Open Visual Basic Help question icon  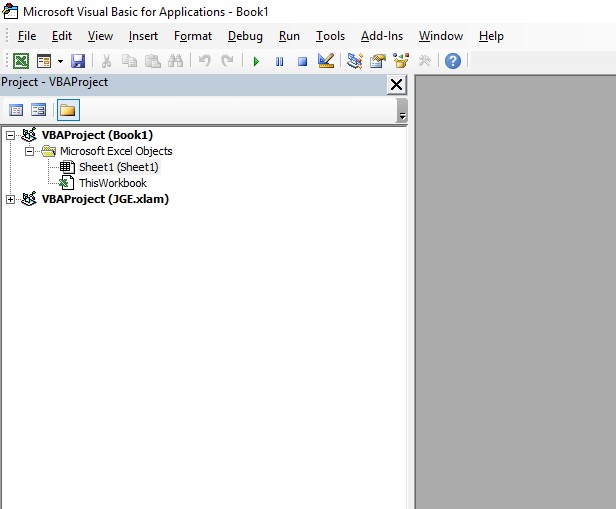[453, 61]
